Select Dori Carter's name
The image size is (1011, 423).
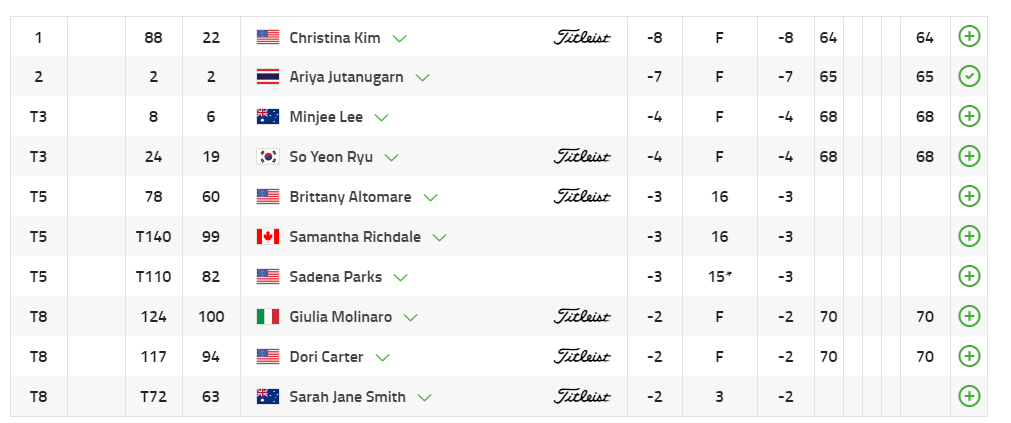pos(326,357)
